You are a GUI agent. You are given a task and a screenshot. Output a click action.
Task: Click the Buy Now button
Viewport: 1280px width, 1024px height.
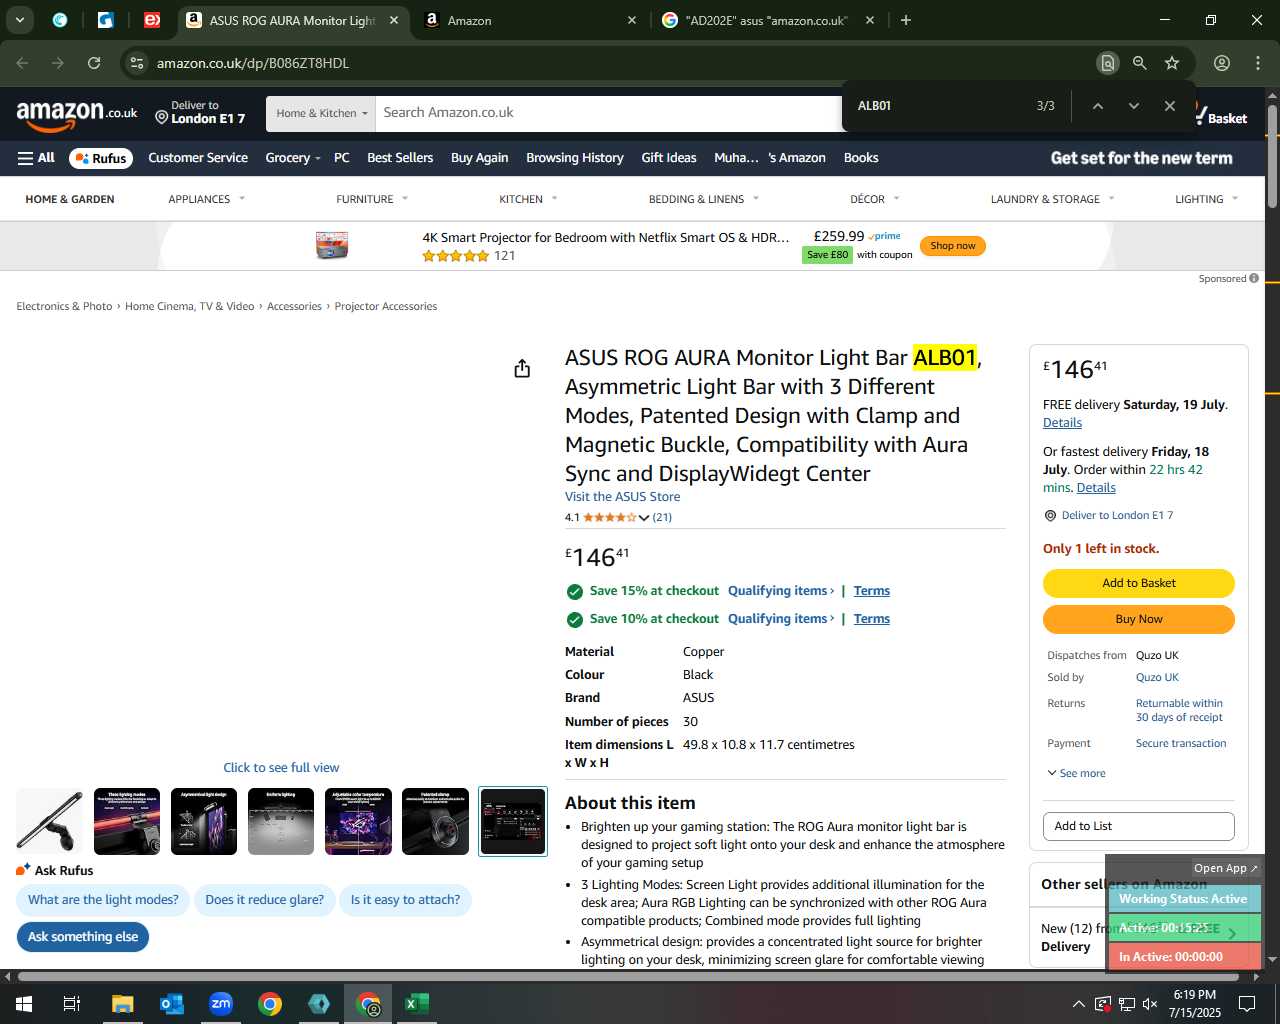(1139, 619)
